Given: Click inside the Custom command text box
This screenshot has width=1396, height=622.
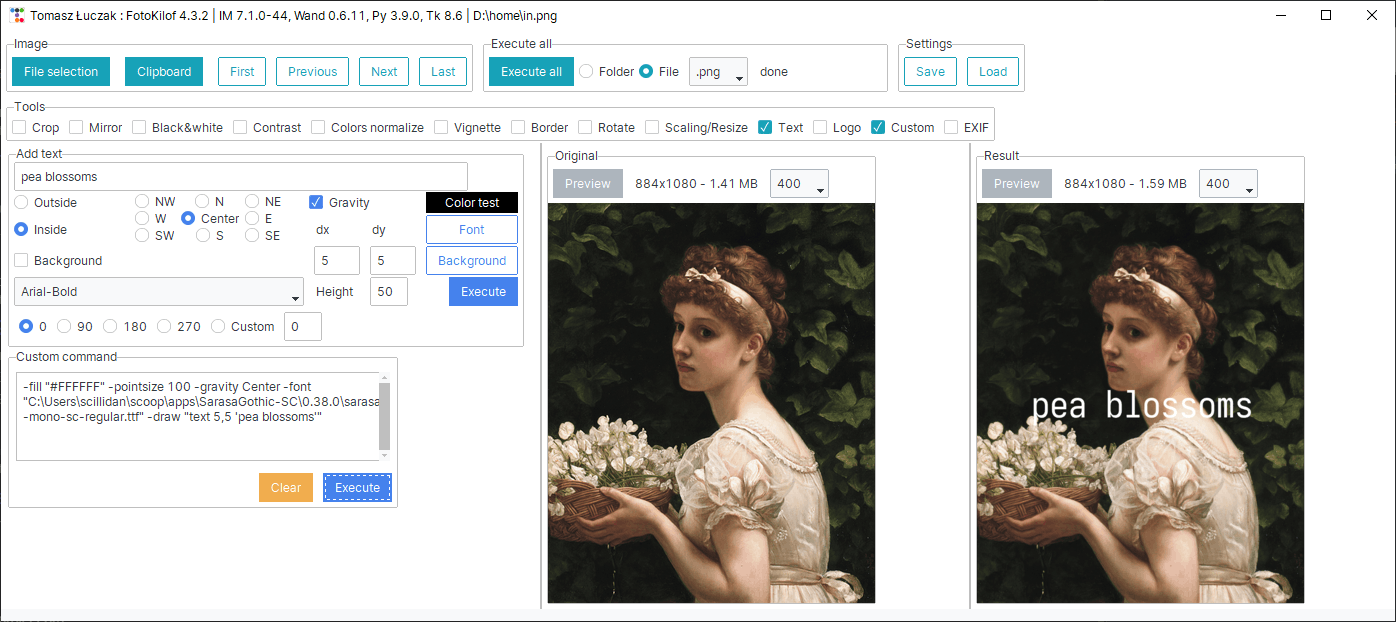Looking at the screenshot, I should [198, 416].
